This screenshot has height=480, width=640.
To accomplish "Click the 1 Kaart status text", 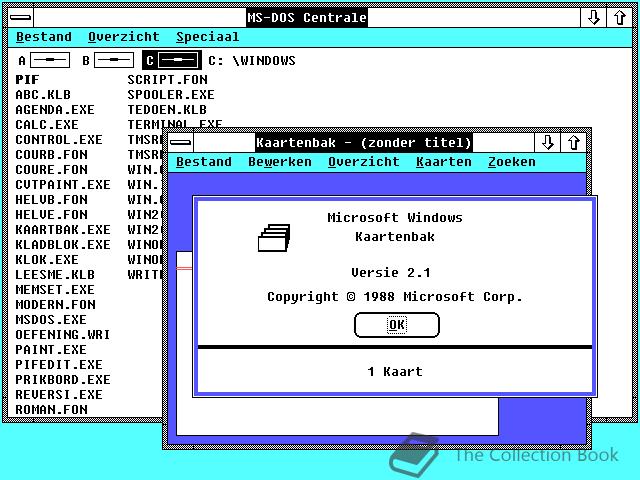I will click(395, 372).
